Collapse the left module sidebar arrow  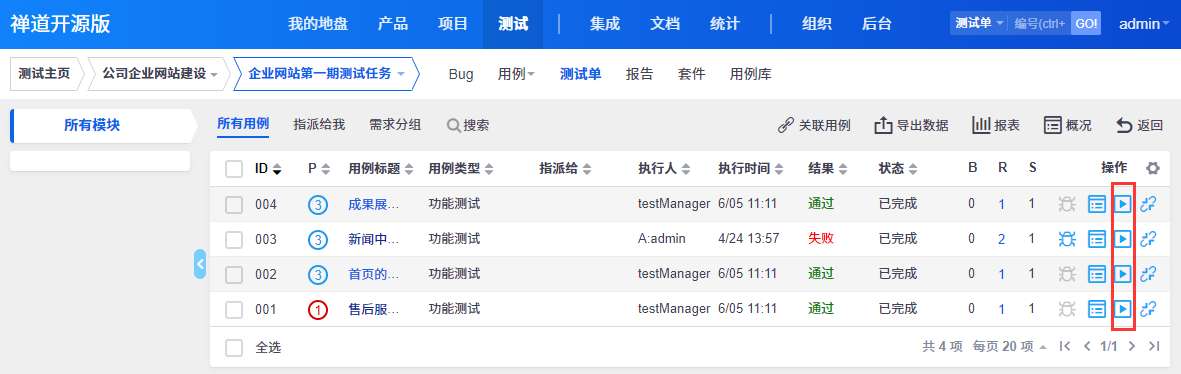(x=200, y=264)
